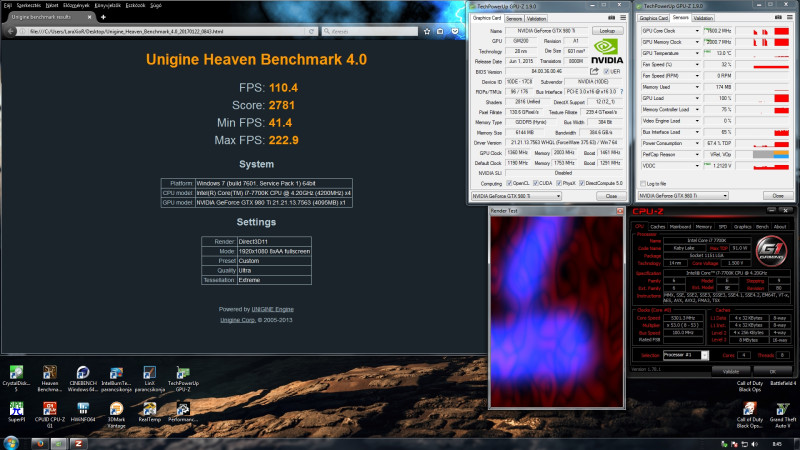Open GPU selector dropdown in Graphics Card window

[516, 196]
